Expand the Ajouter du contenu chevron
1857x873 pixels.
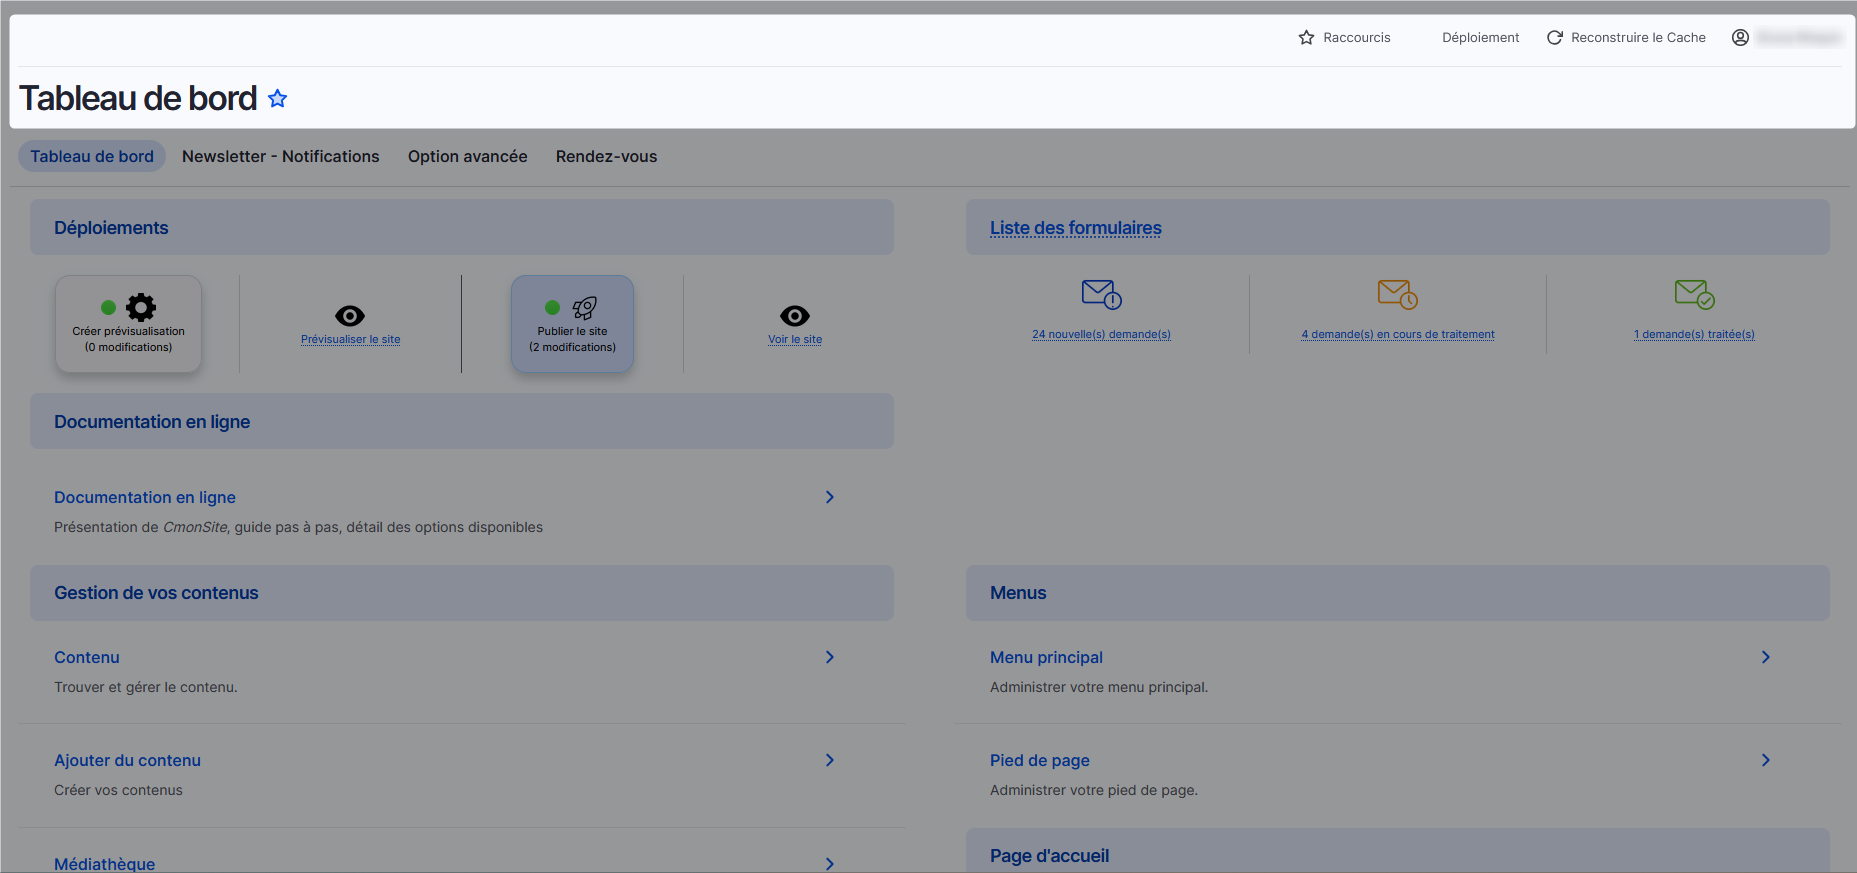(x=829, y=760)
